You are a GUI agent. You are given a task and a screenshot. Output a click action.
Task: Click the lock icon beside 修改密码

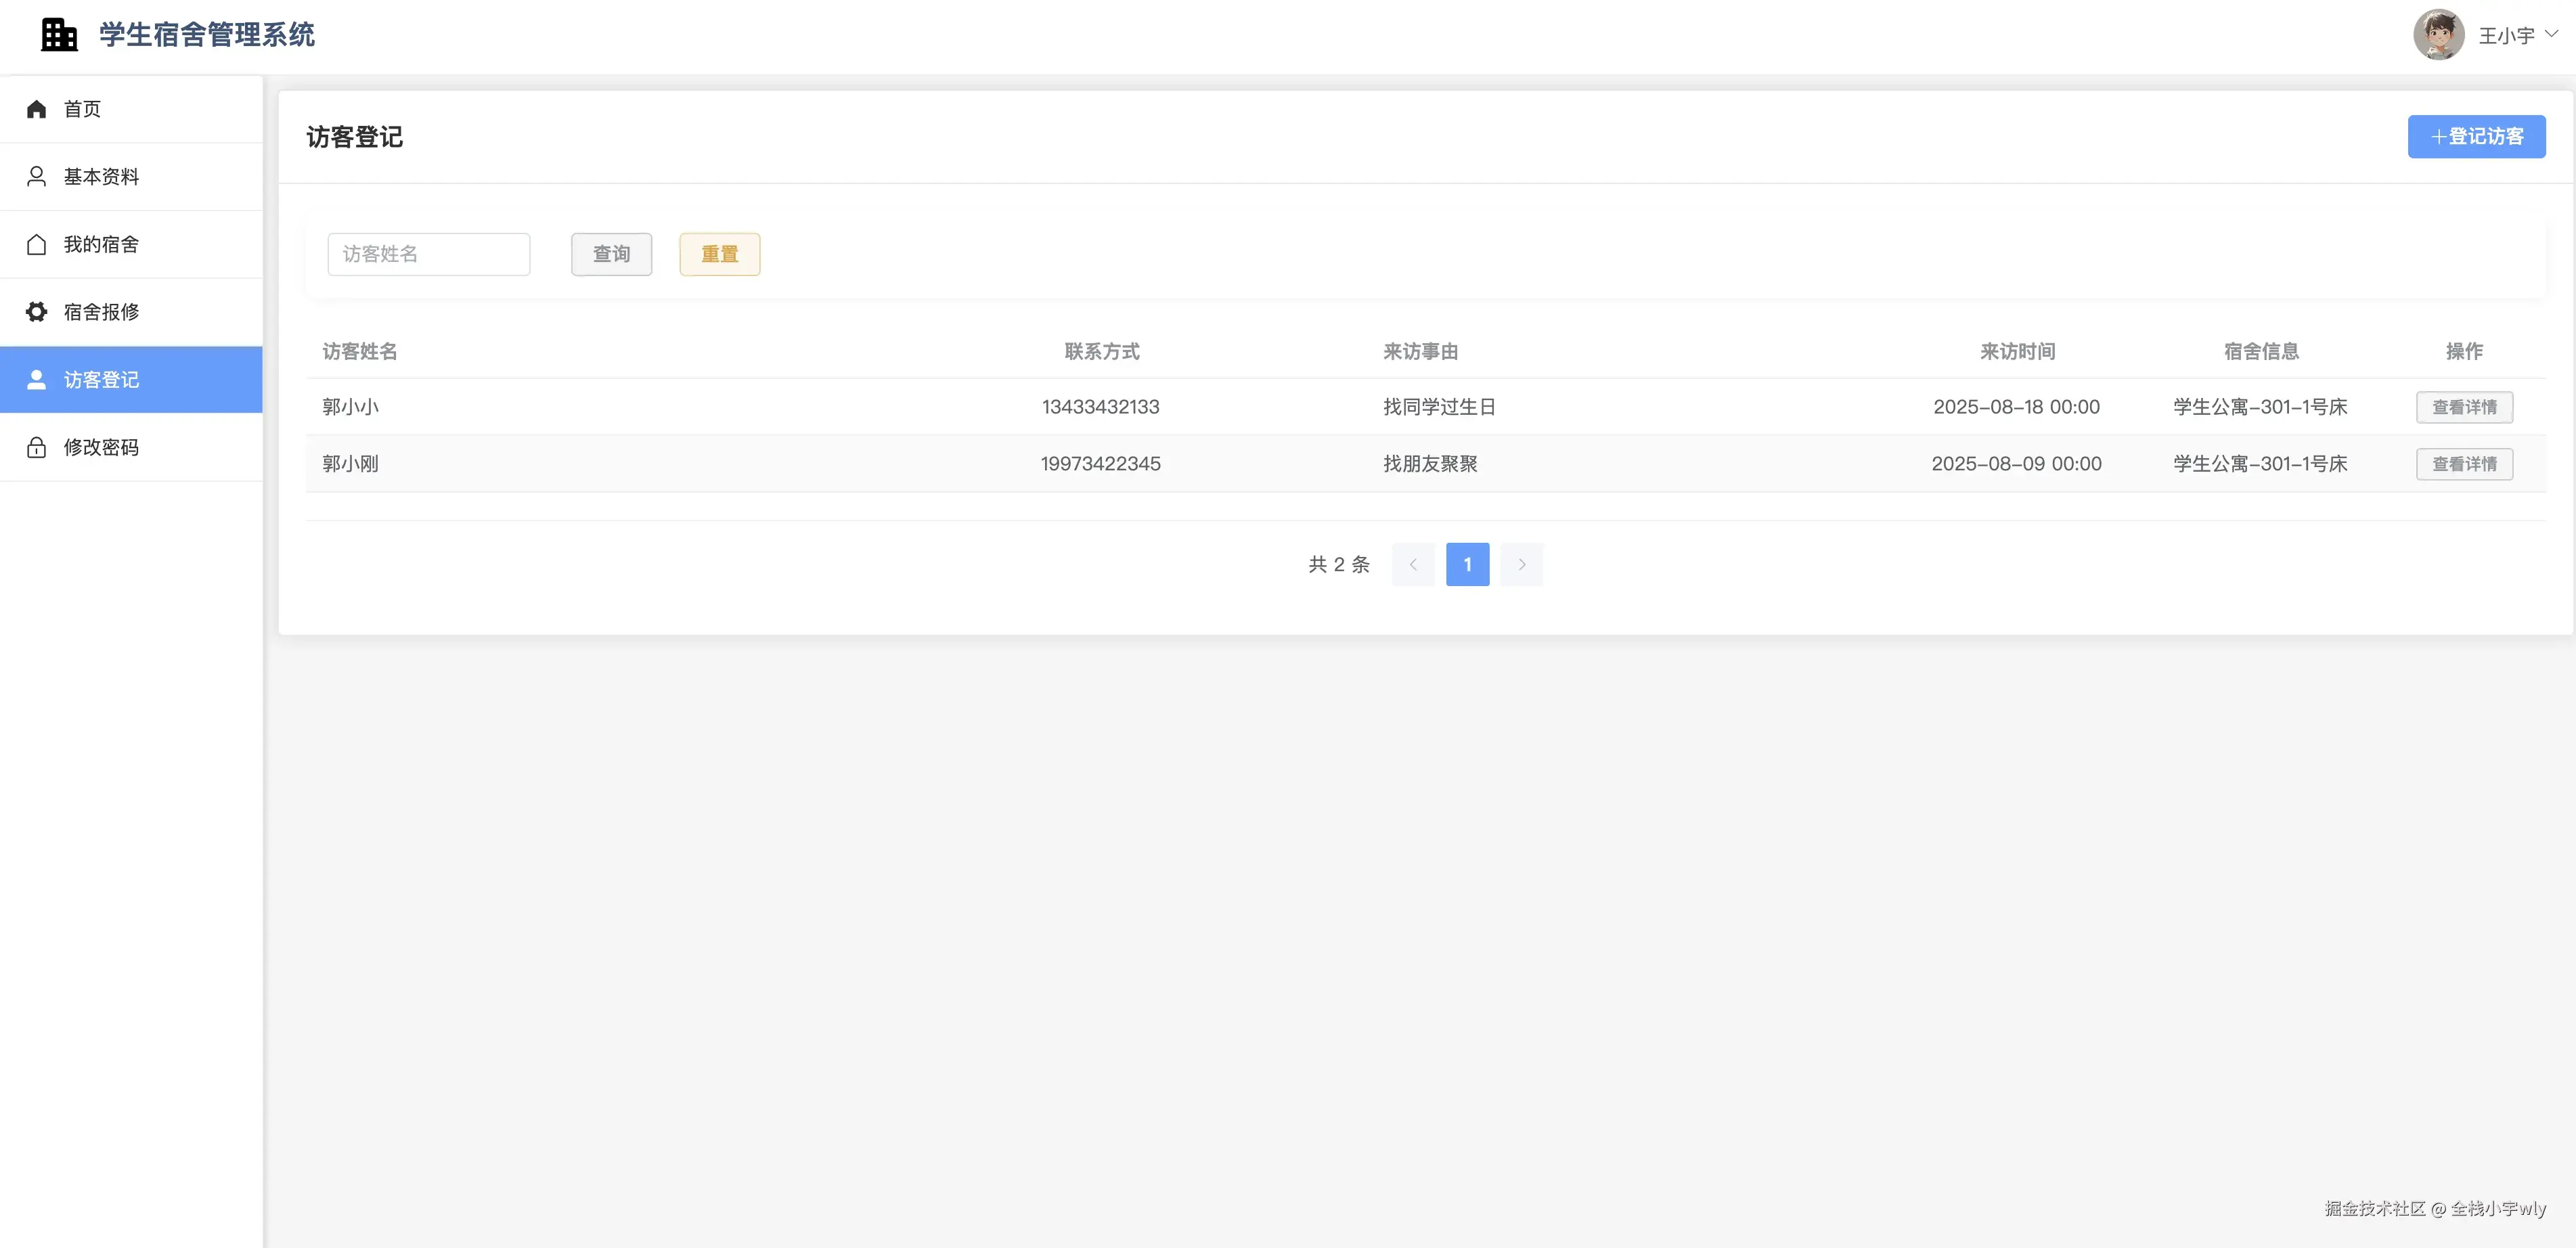[x=37, y=448]
